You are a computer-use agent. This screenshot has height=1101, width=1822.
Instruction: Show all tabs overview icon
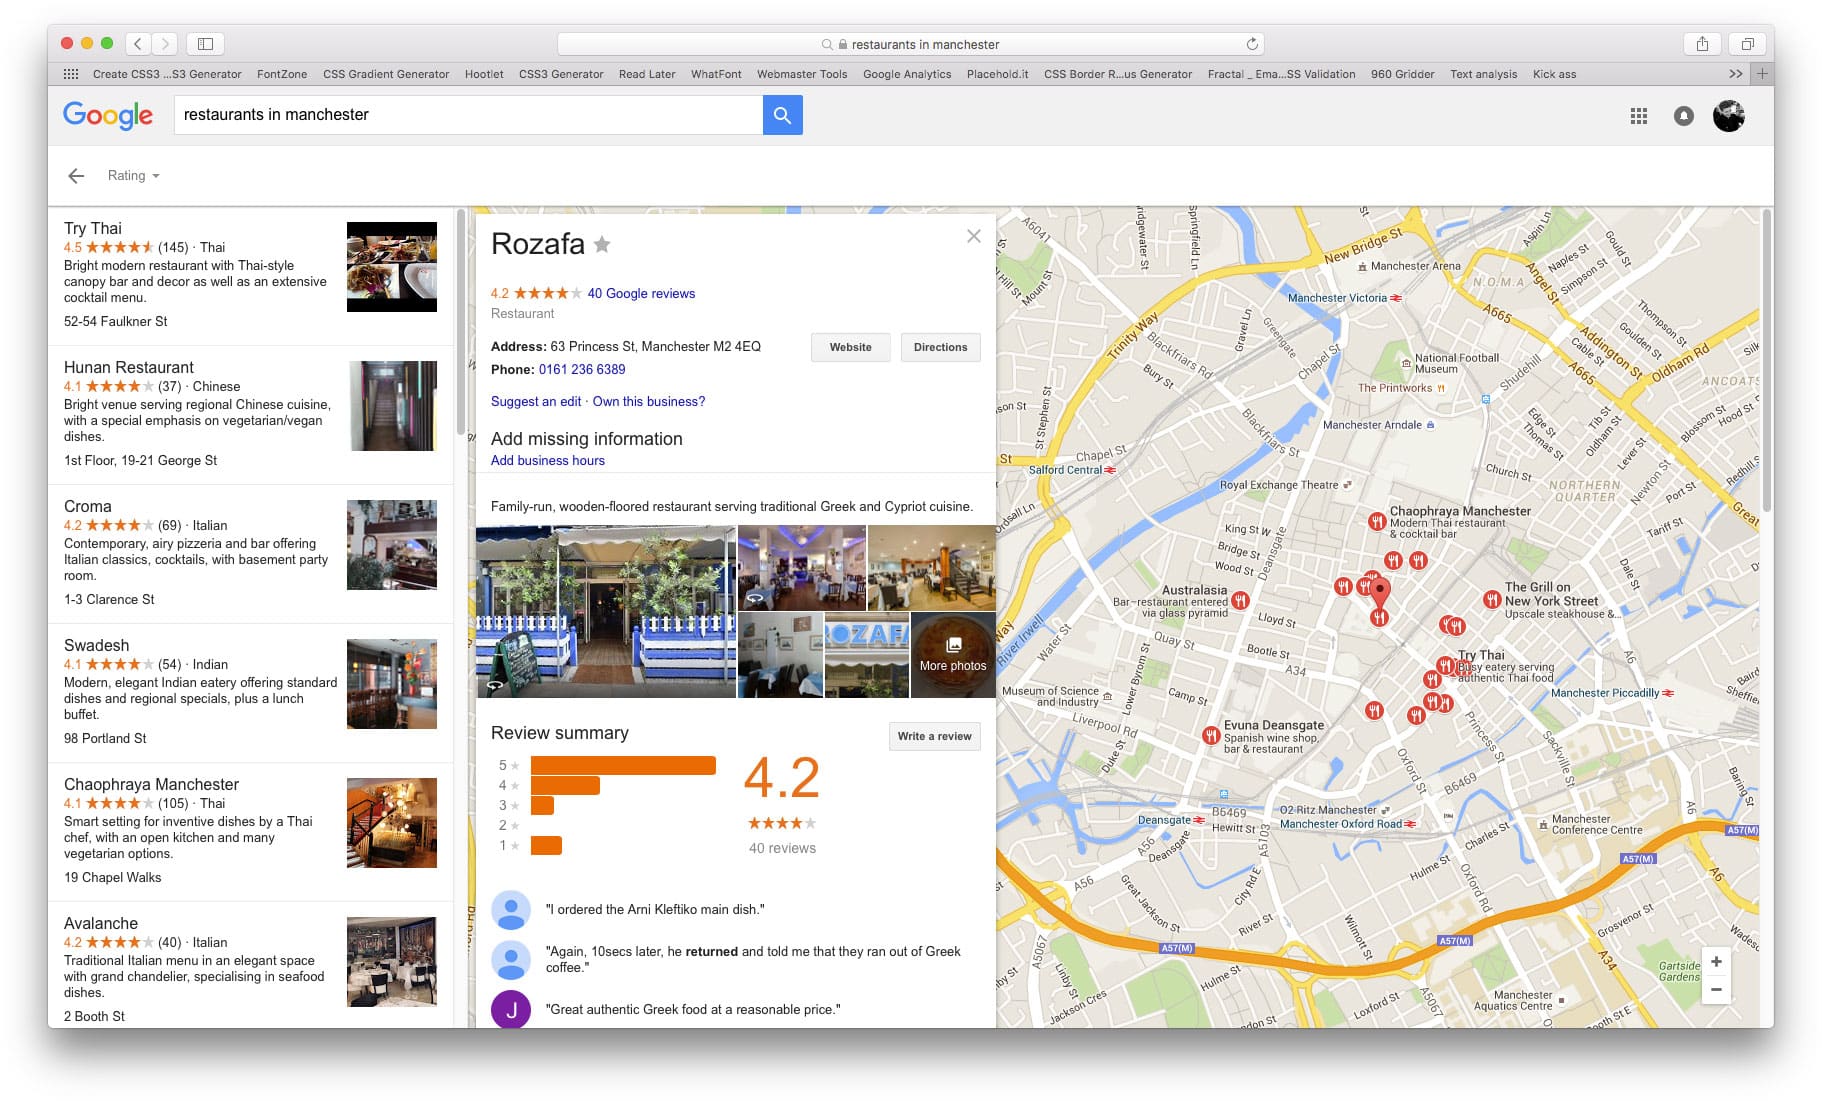tap(1747, 44)
